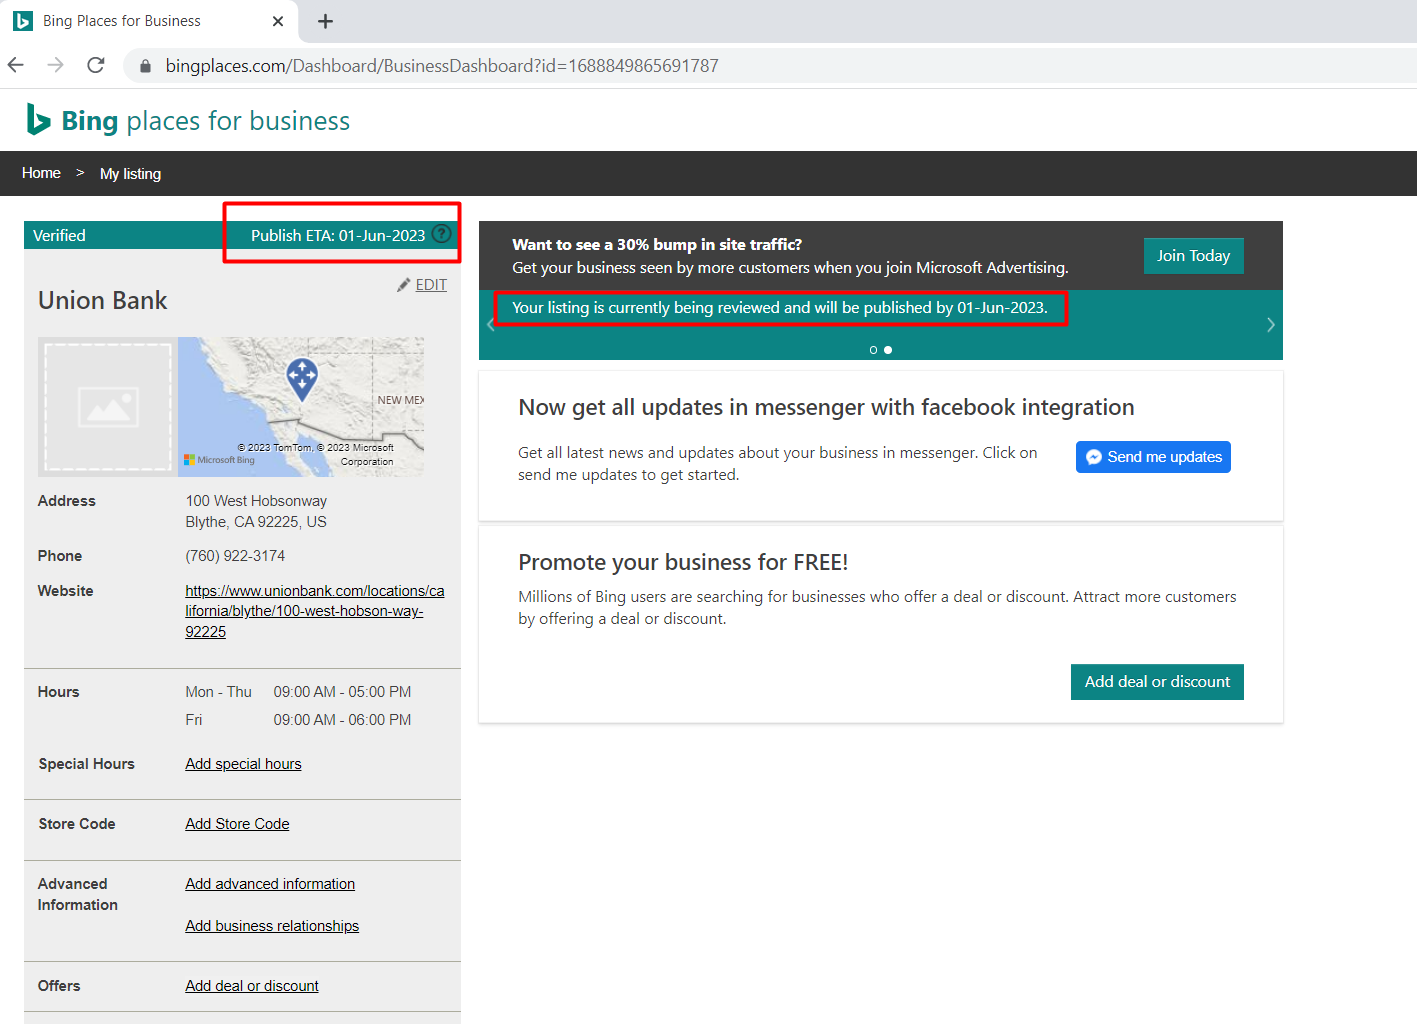Select phone number (760) 922-3174
This screenshot has height=1024, width=1417.
[235, 556]
